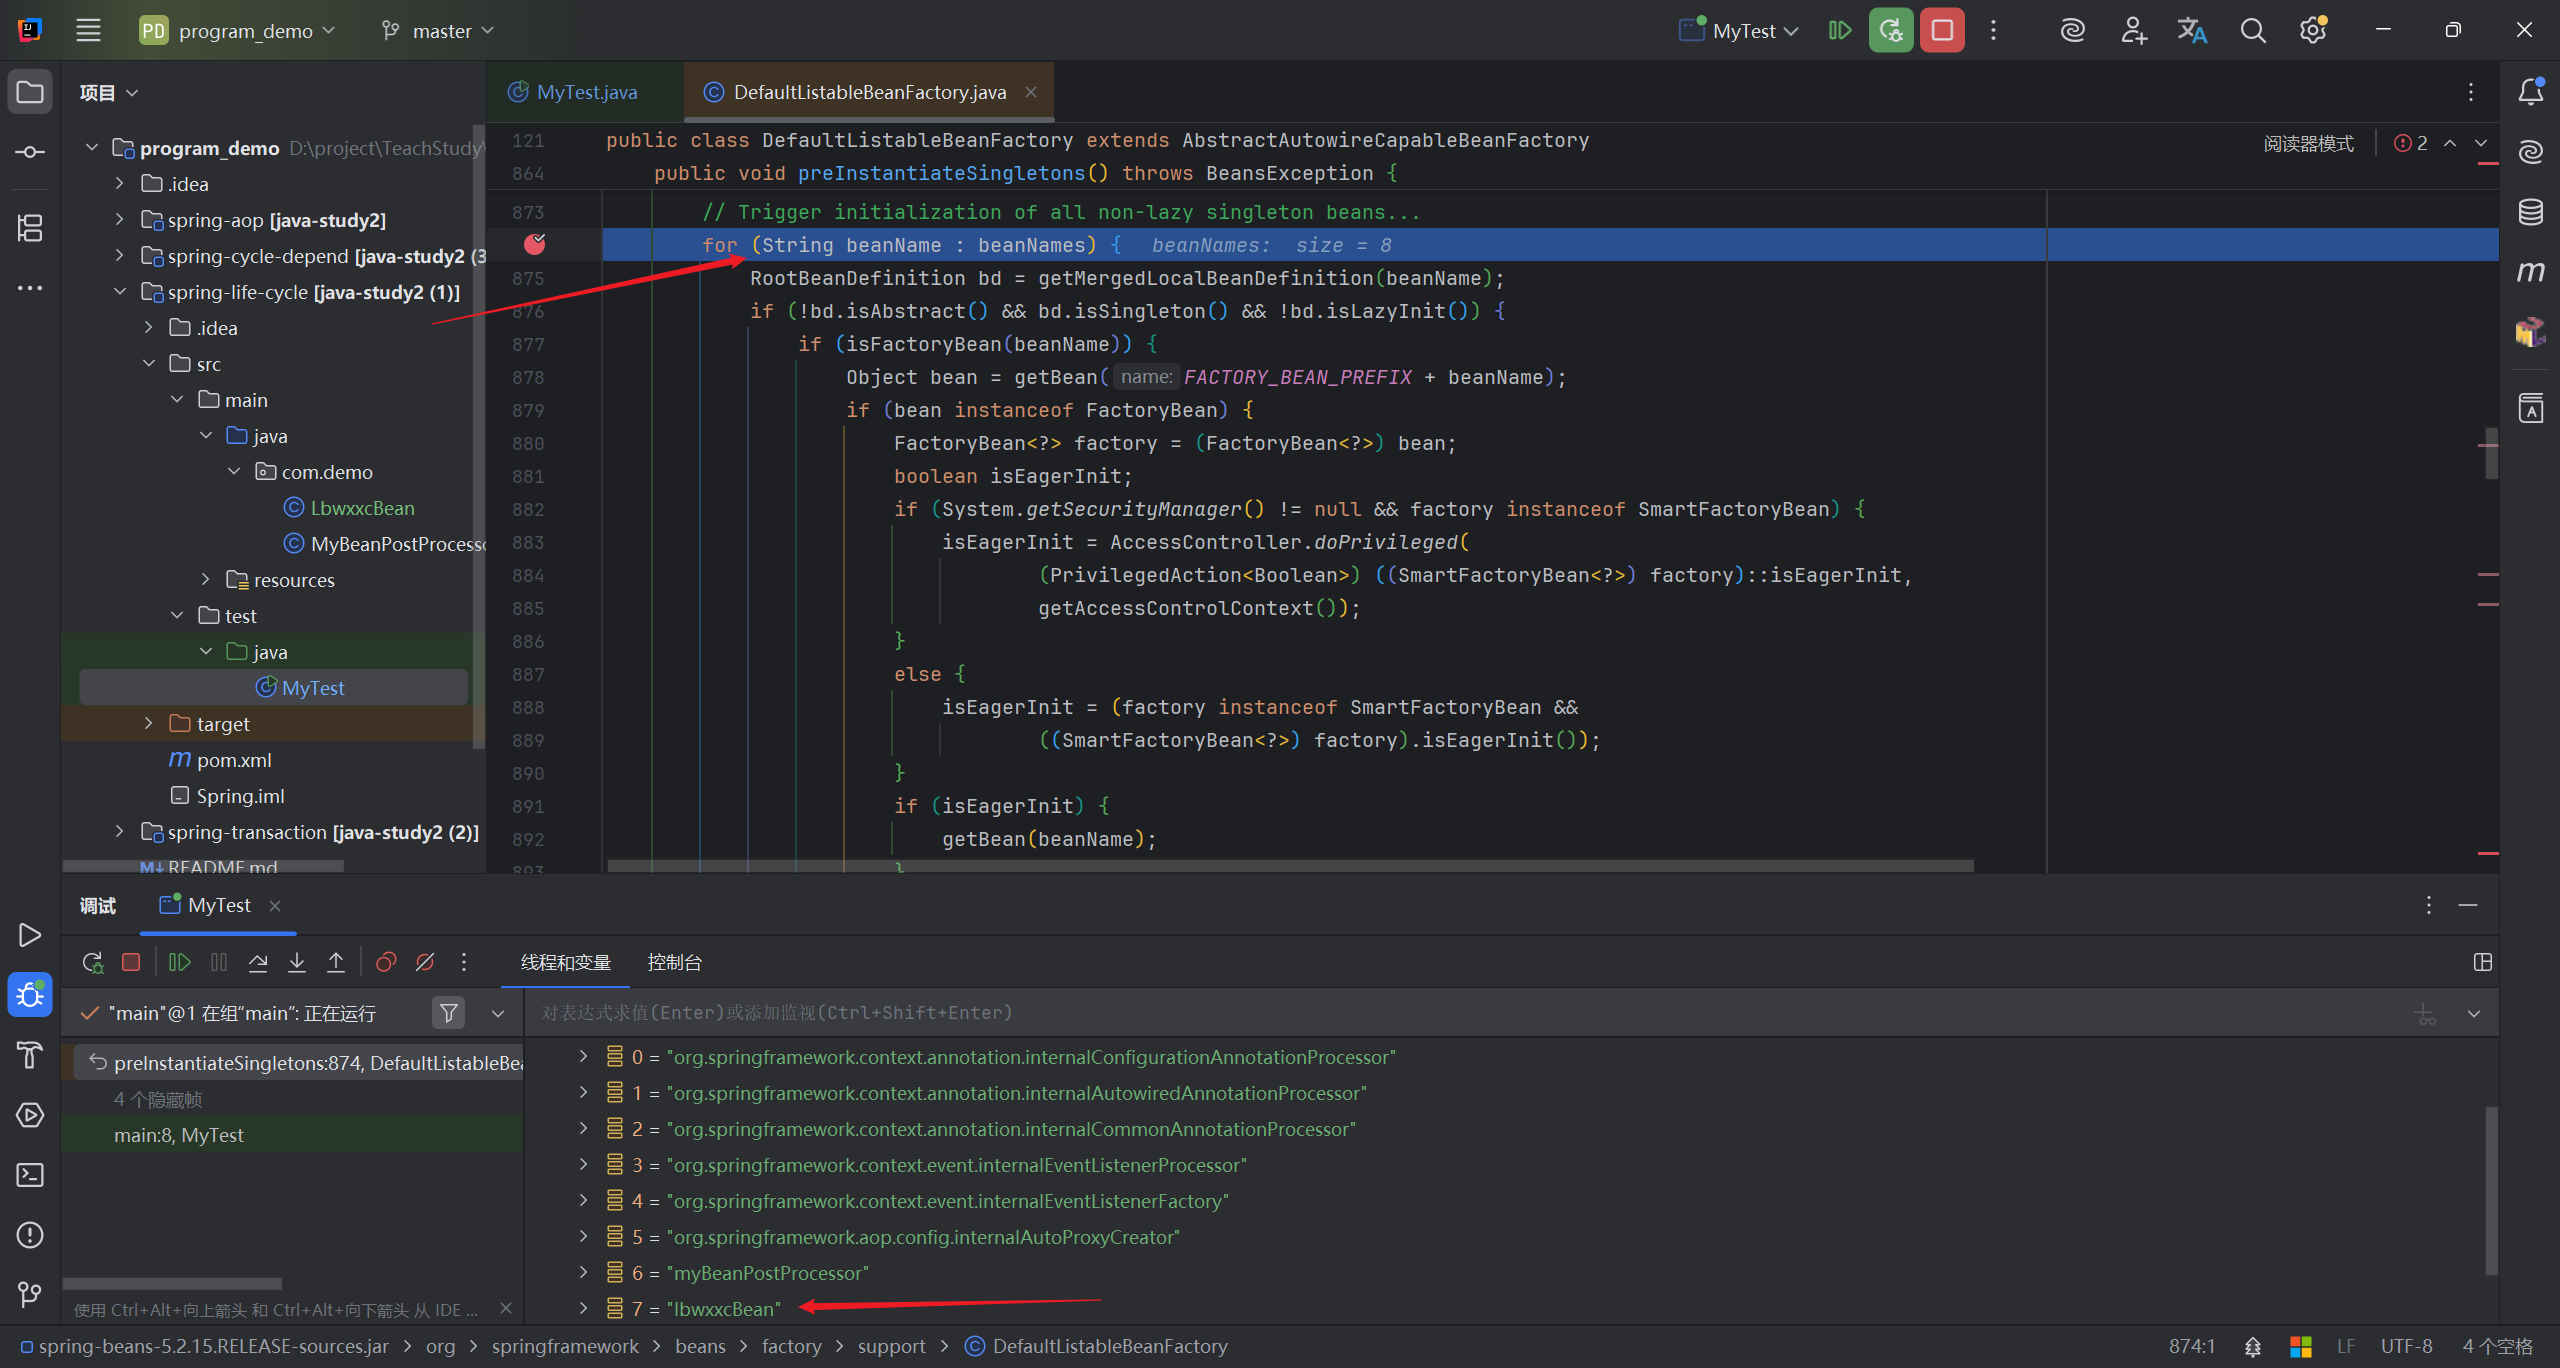Click the Step Into debug icon
The width and height of the screenshot is (2560, 1368).
click(x=297, y=962)
